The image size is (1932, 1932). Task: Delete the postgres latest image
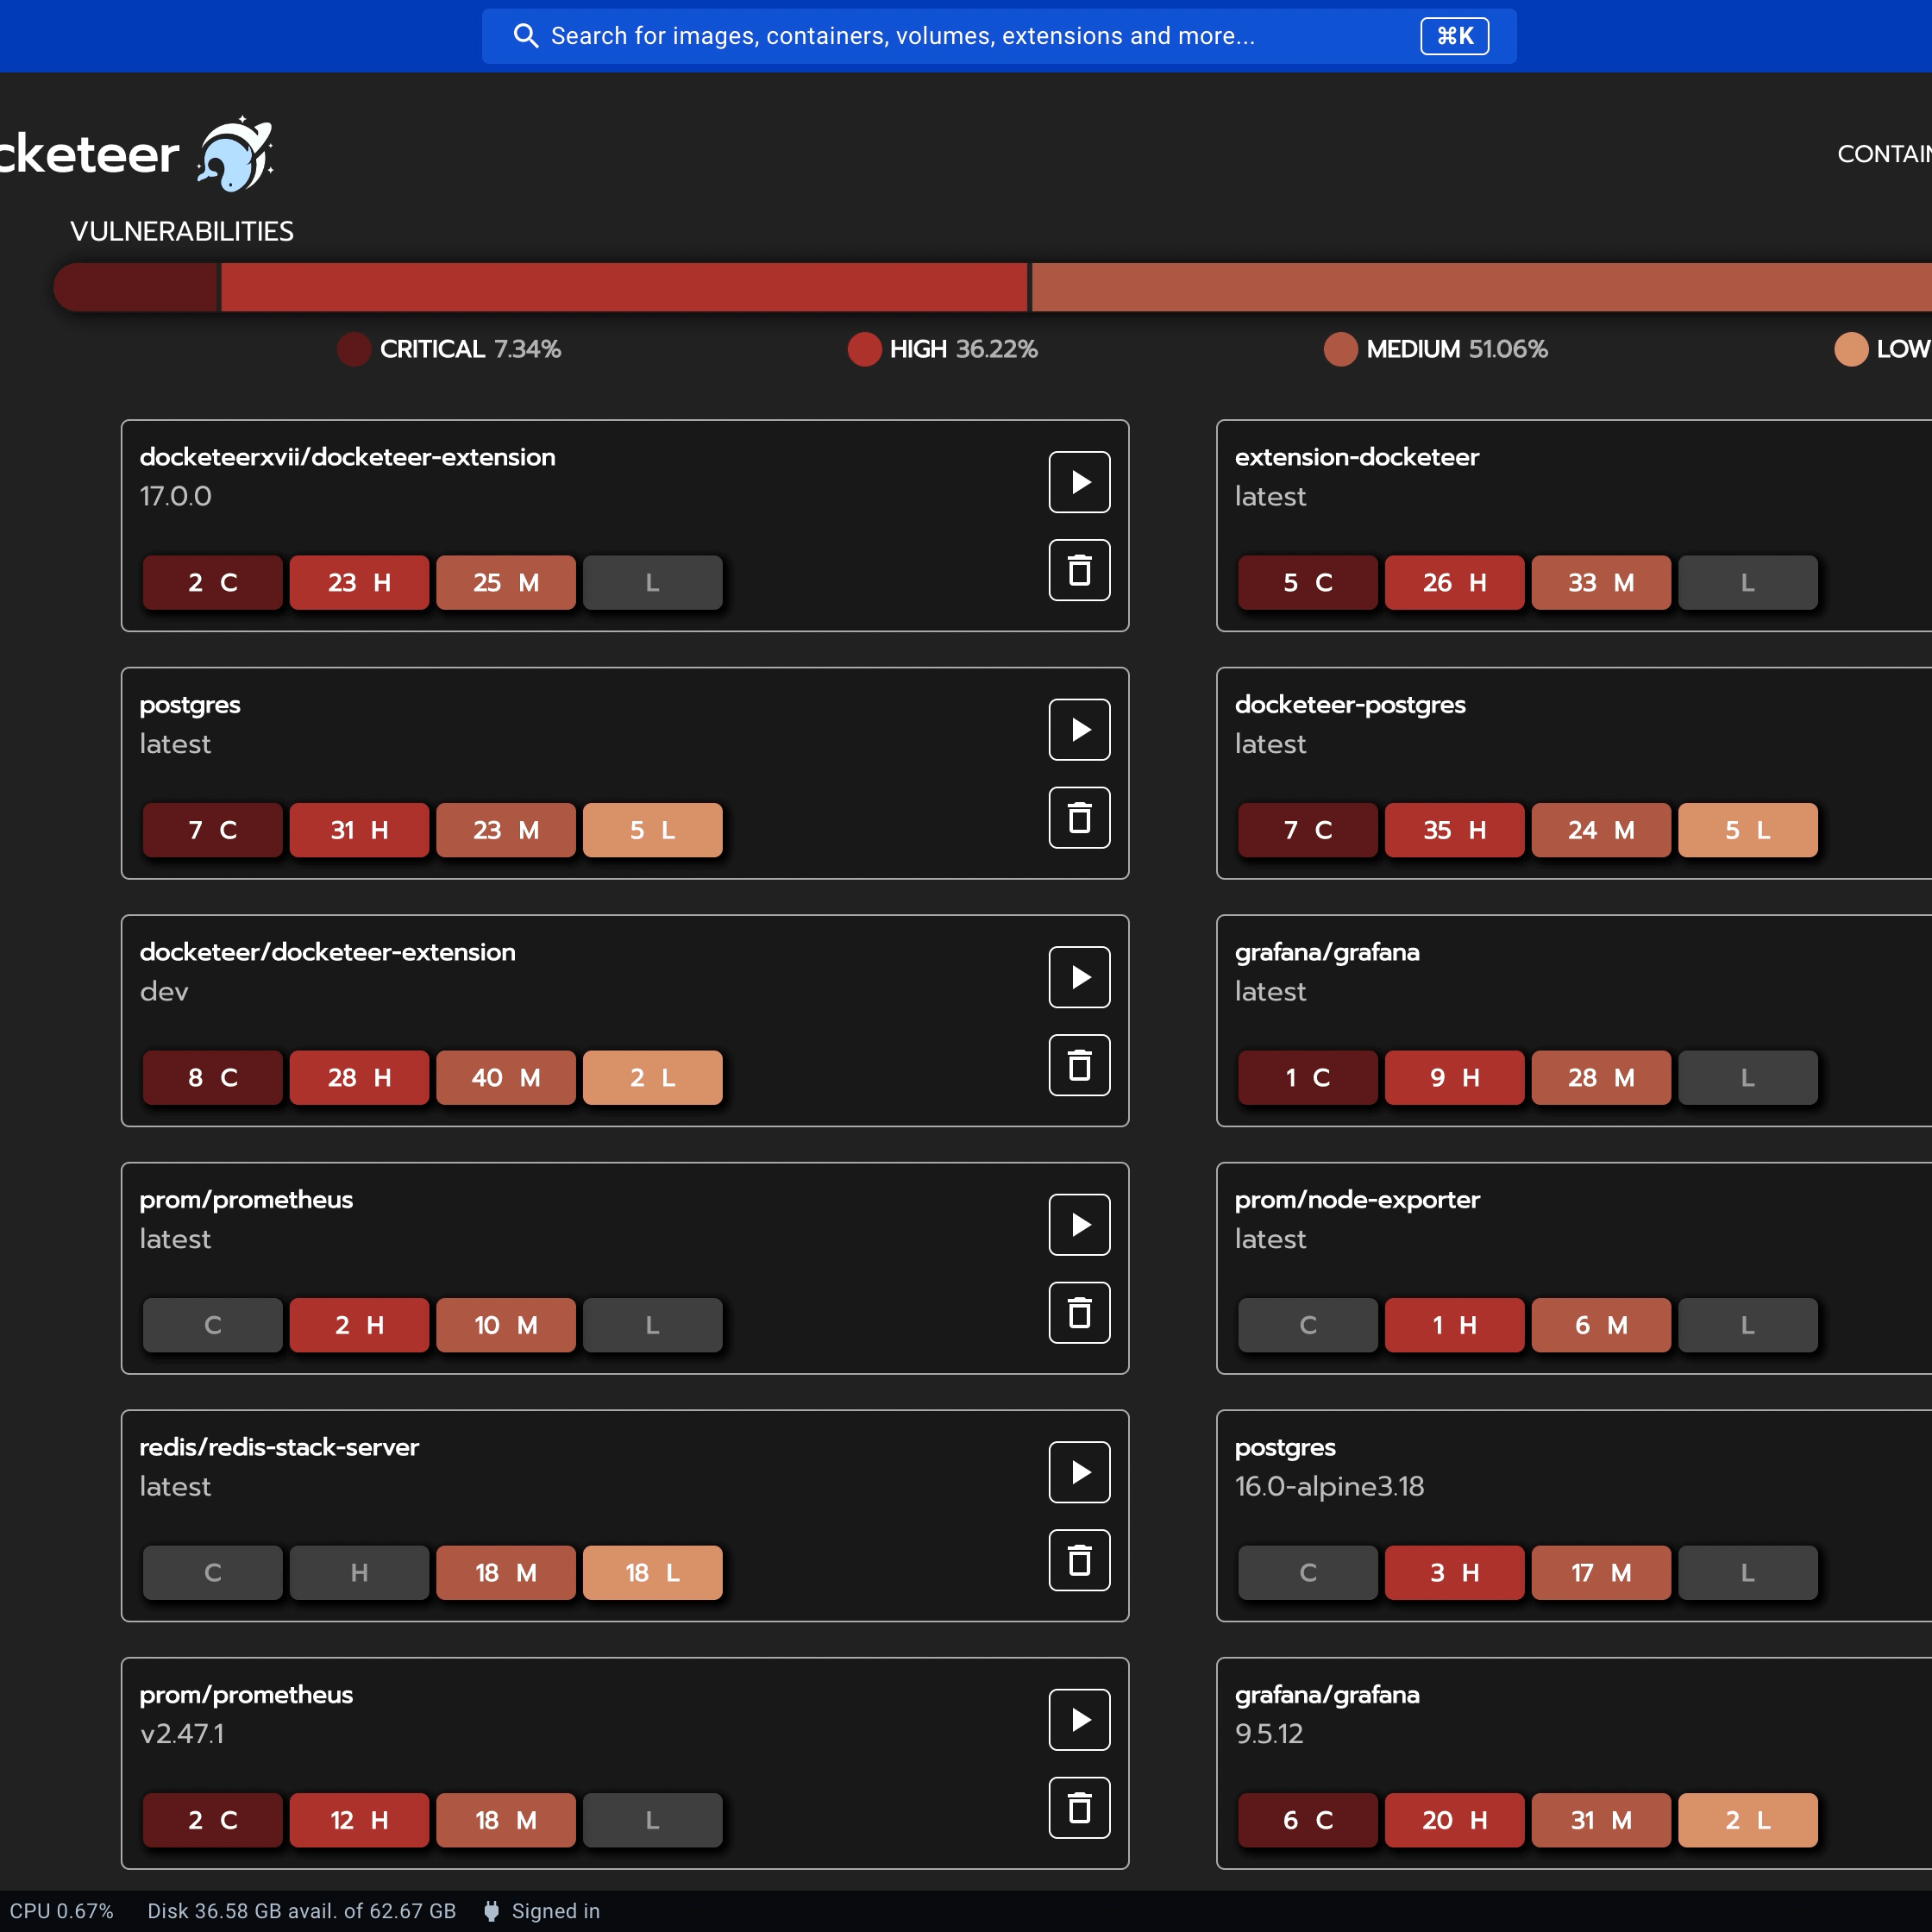coord(1079,818)
